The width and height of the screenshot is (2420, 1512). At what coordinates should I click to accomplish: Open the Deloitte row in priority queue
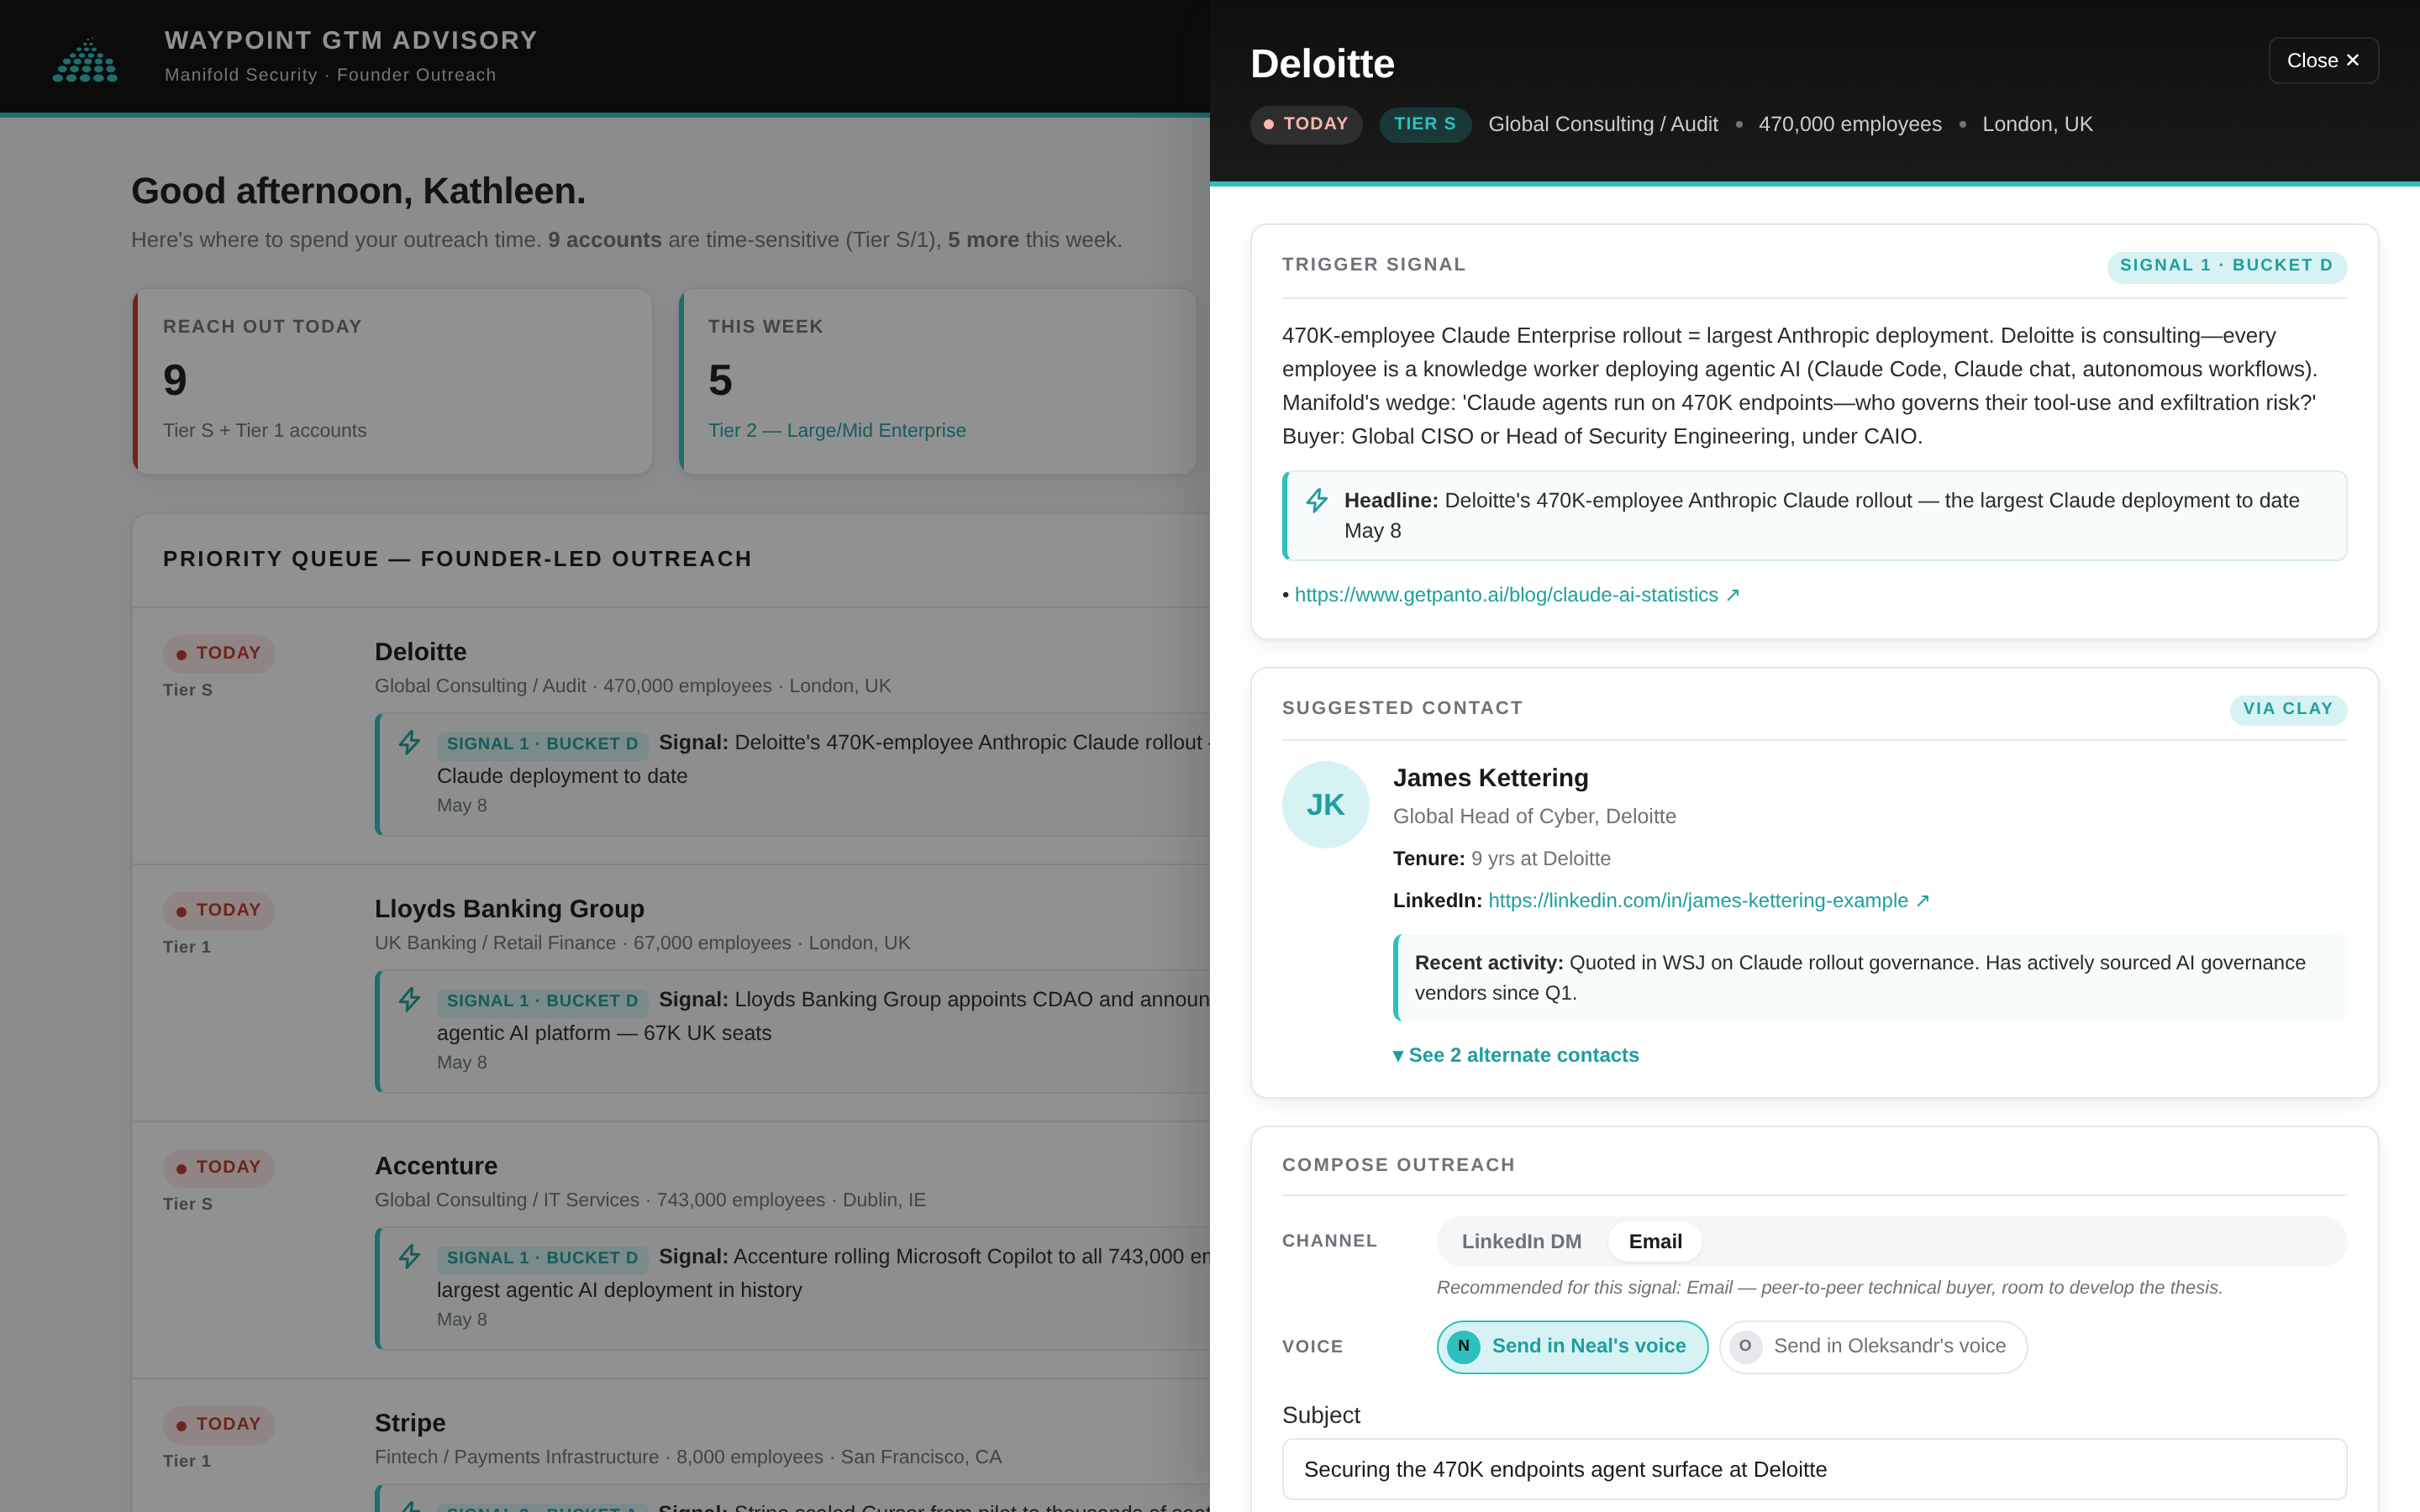[x=671, y=735]
